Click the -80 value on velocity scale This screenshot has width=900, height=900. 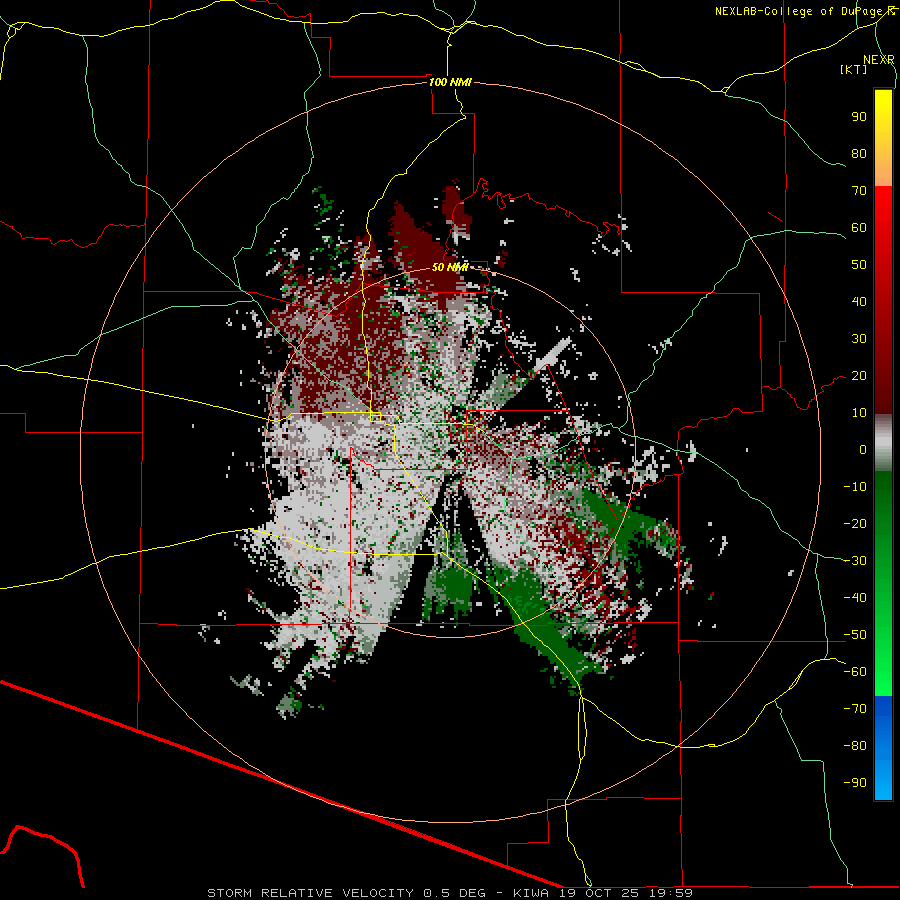855,746
